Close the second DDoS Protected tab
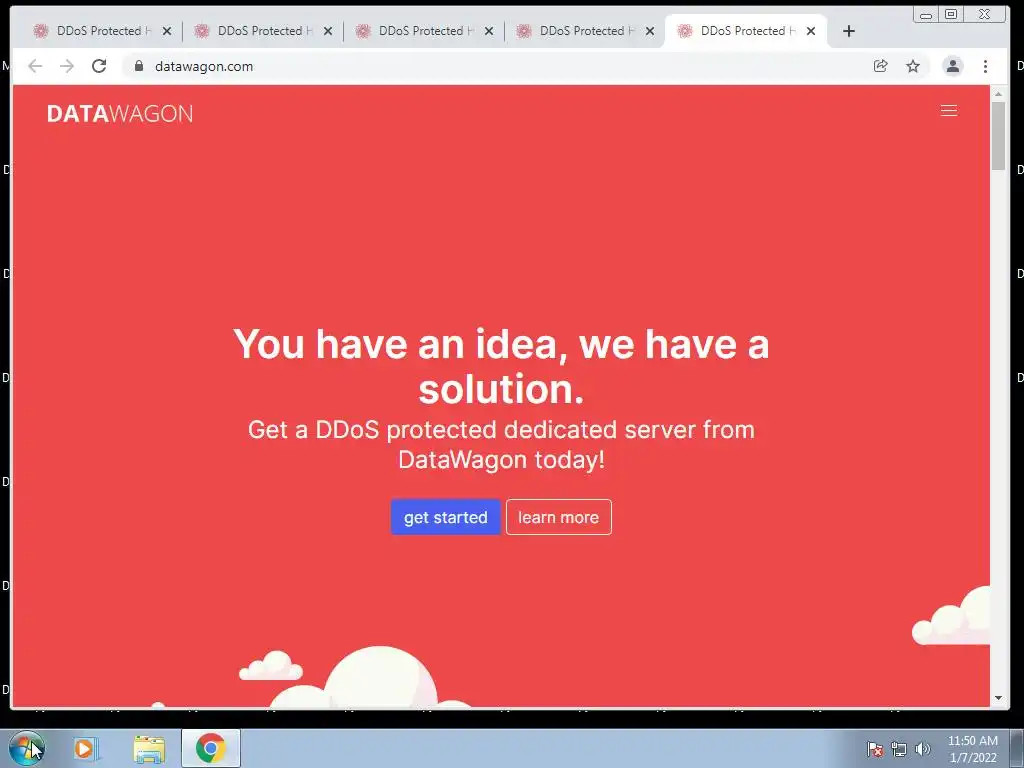 pos(328,31)
